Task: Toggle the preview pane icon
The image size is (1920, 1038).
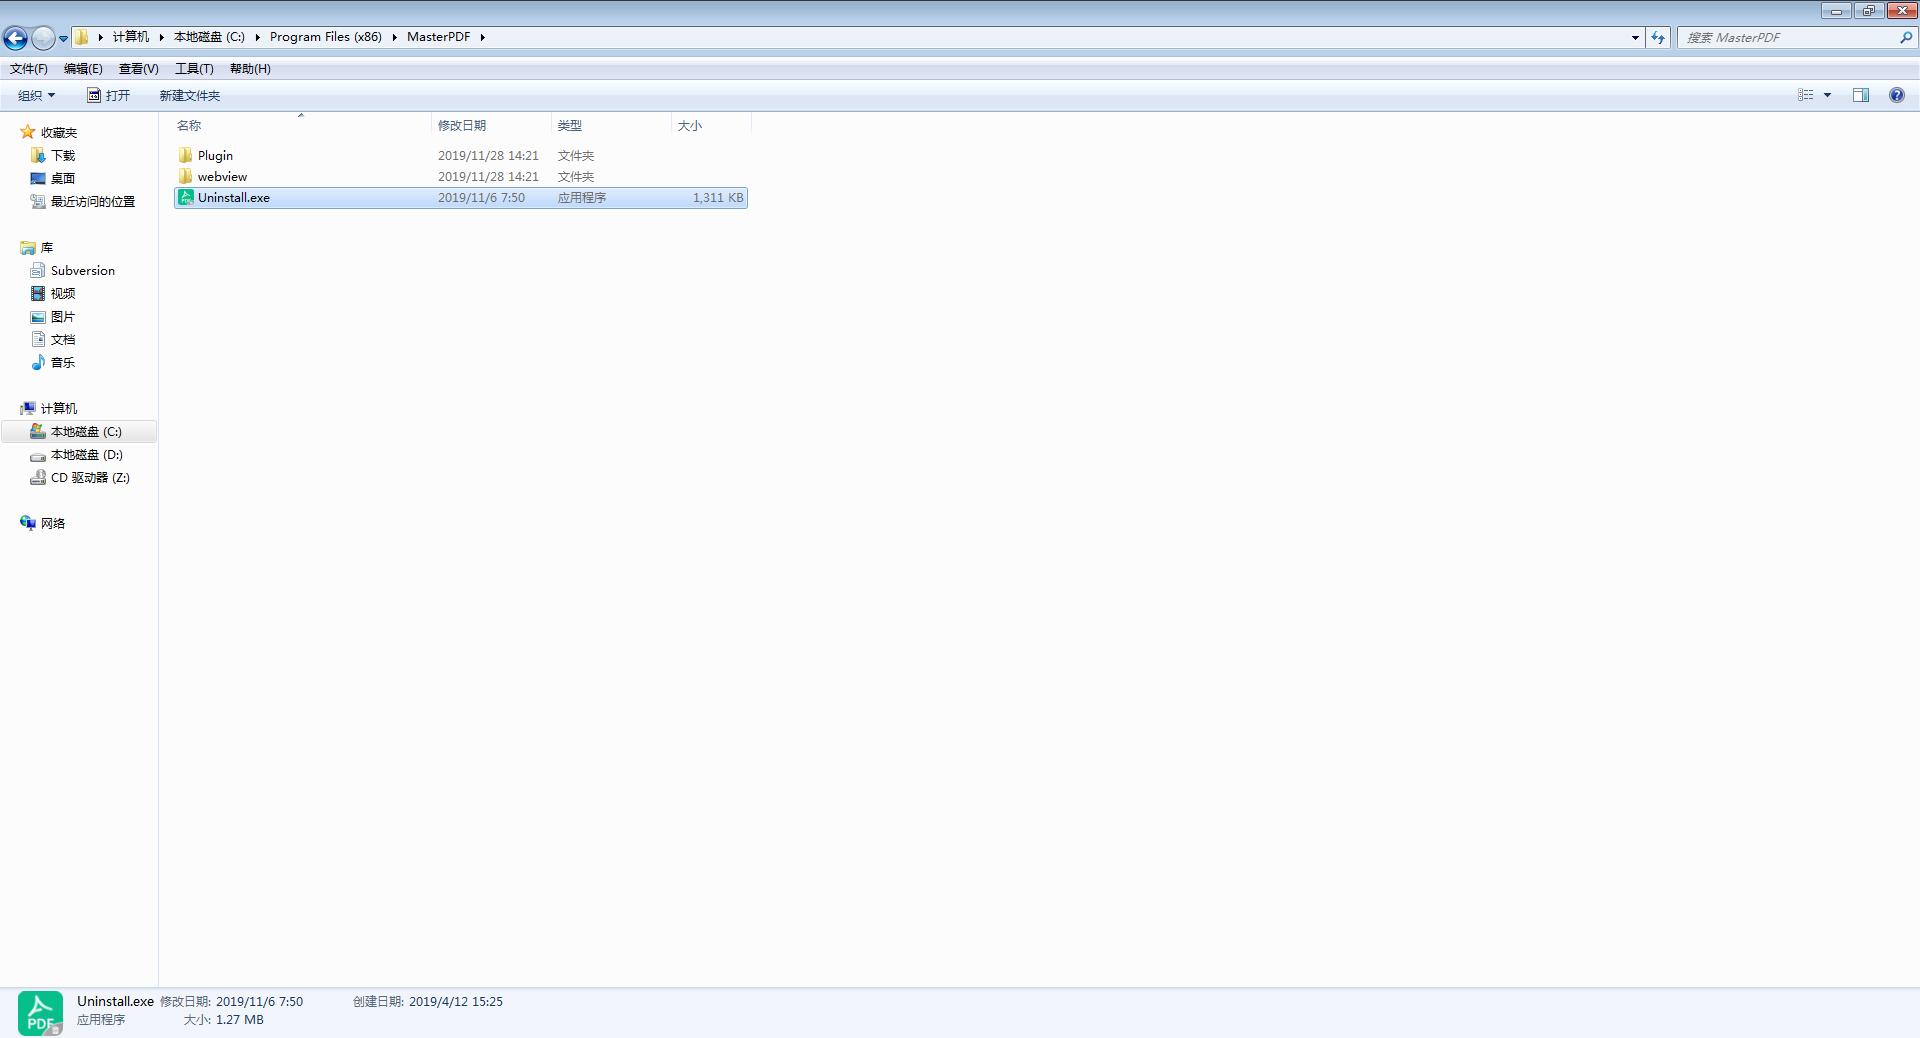Action: pos(1860,95)
